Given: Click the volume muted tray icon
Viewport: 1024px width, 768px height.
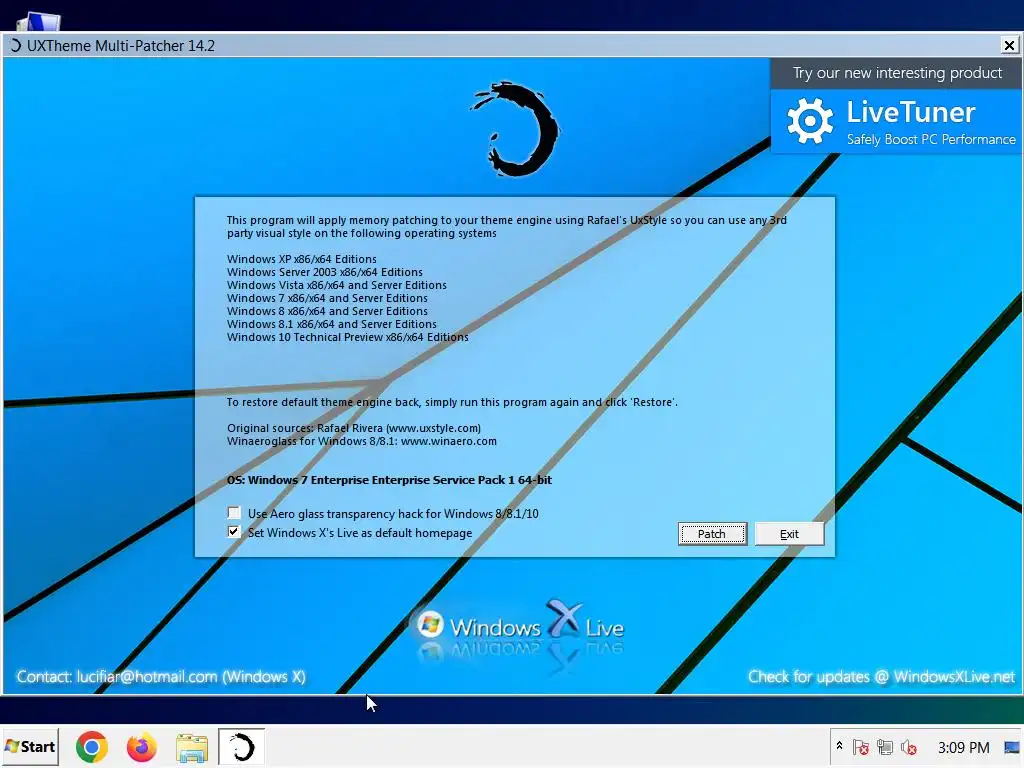Looking at the screenshot, I should click(908, 747).
